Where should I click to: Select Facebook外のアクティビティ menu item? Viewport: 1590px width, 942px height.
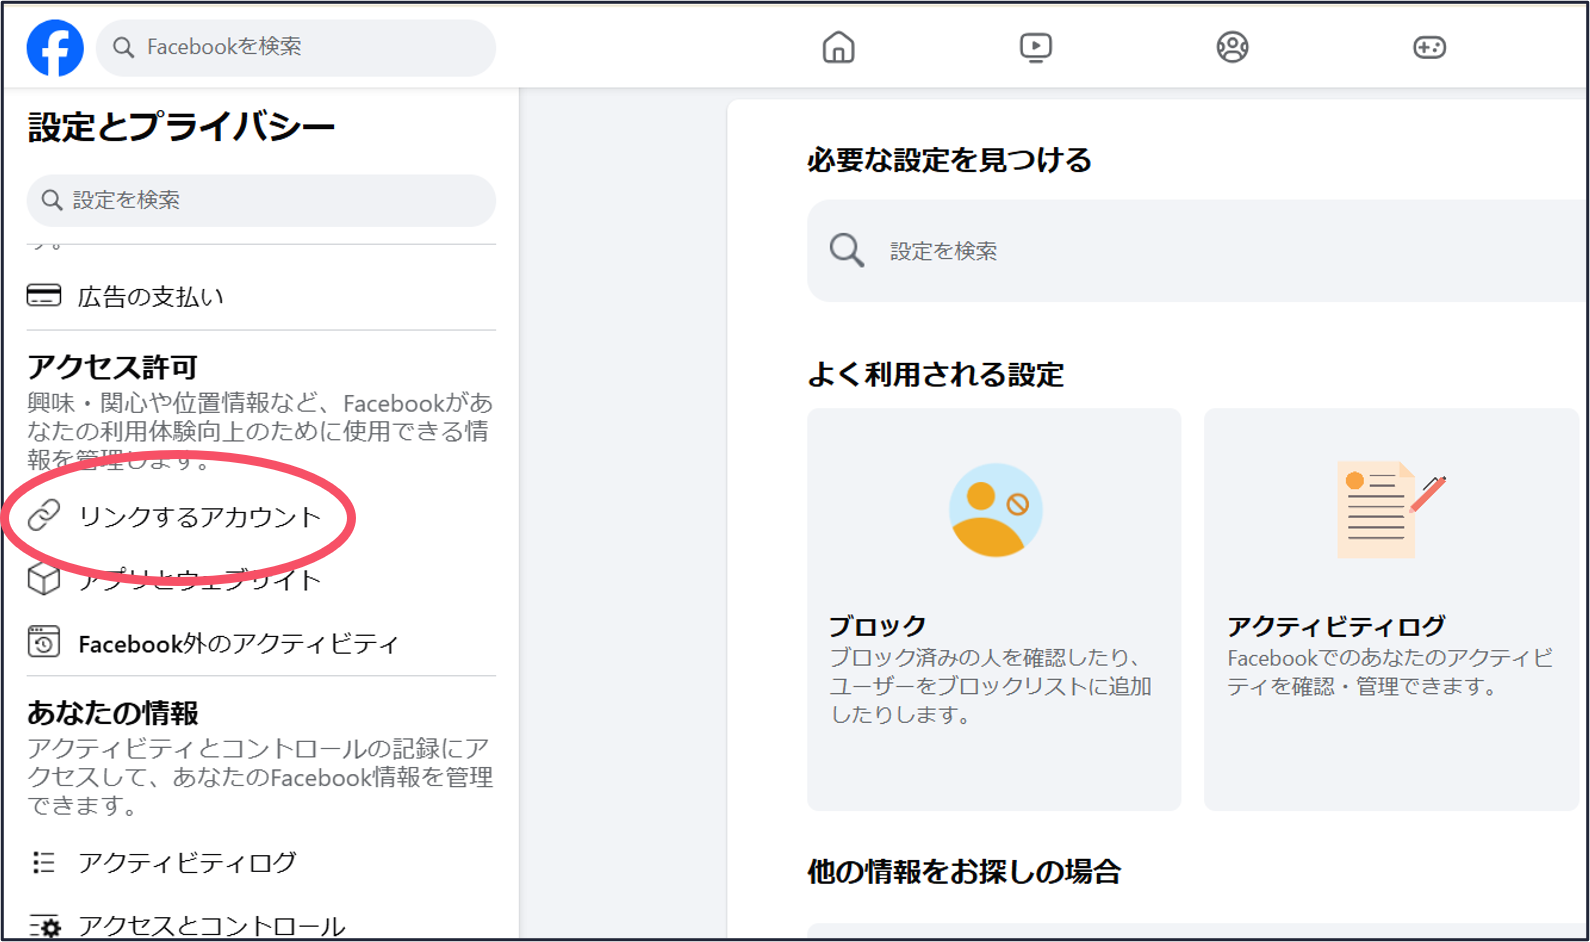coord(238,644)
